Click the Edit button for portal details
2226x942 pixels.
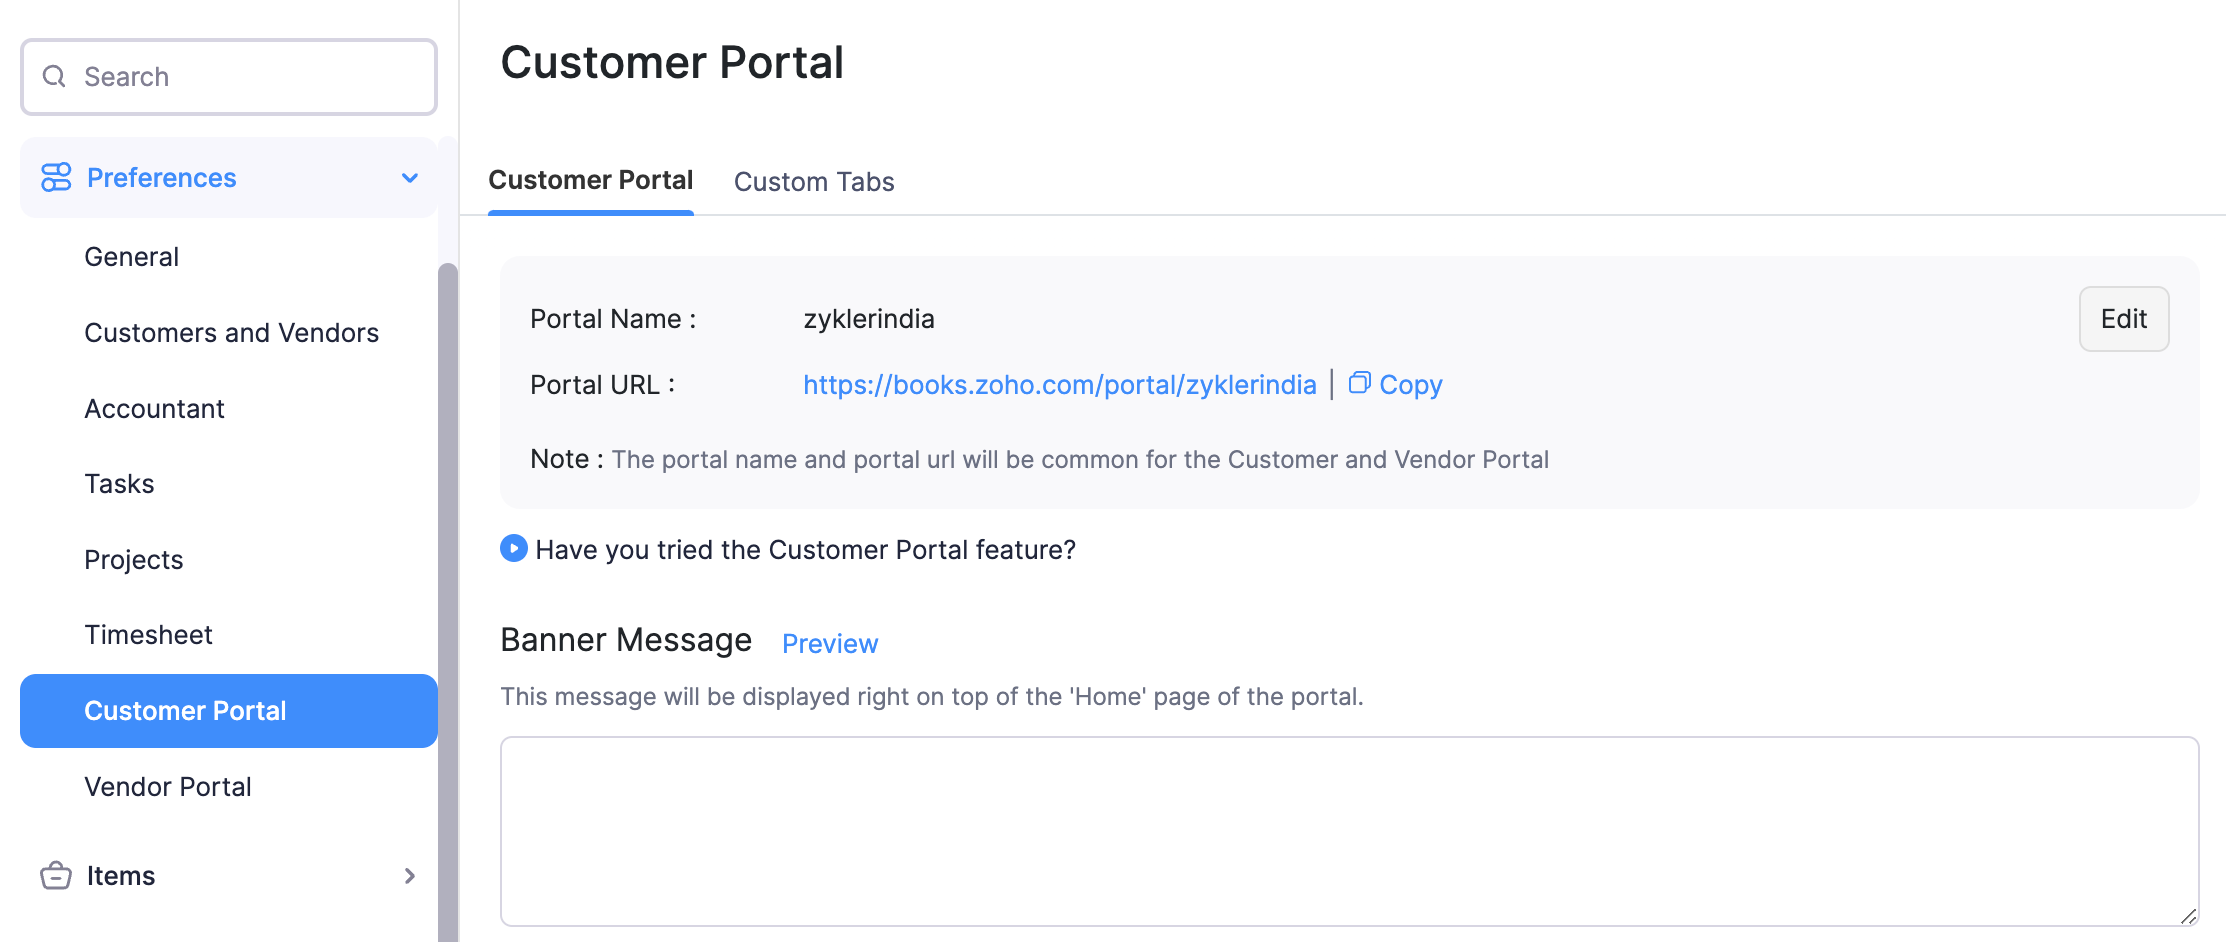2123,318
